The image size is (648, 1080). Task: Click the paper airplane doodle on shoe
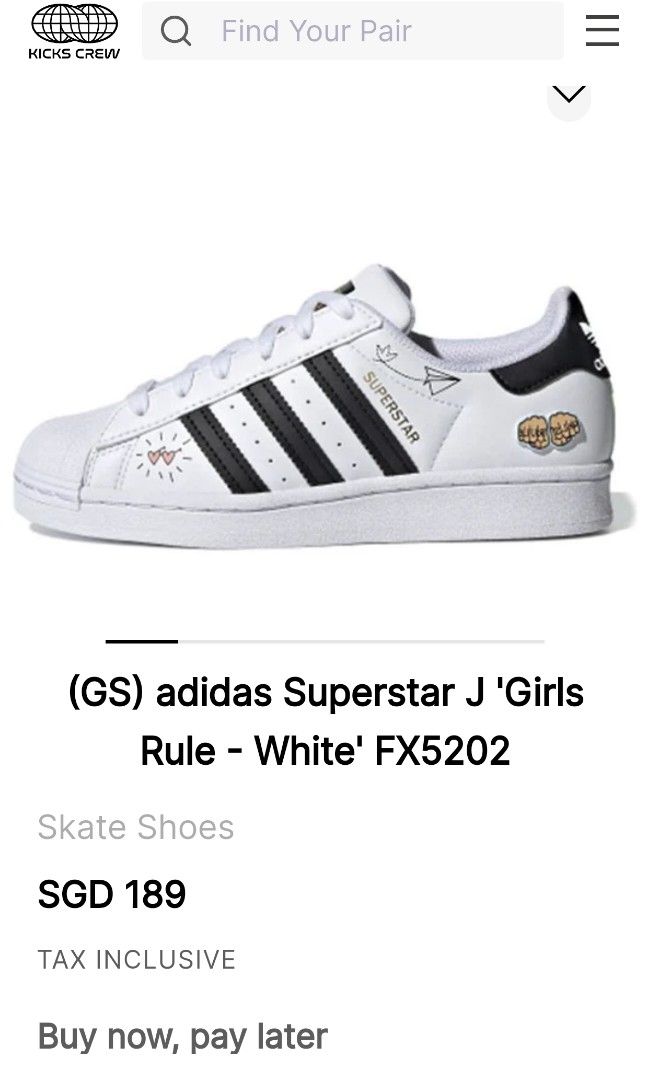click(440, 380)
